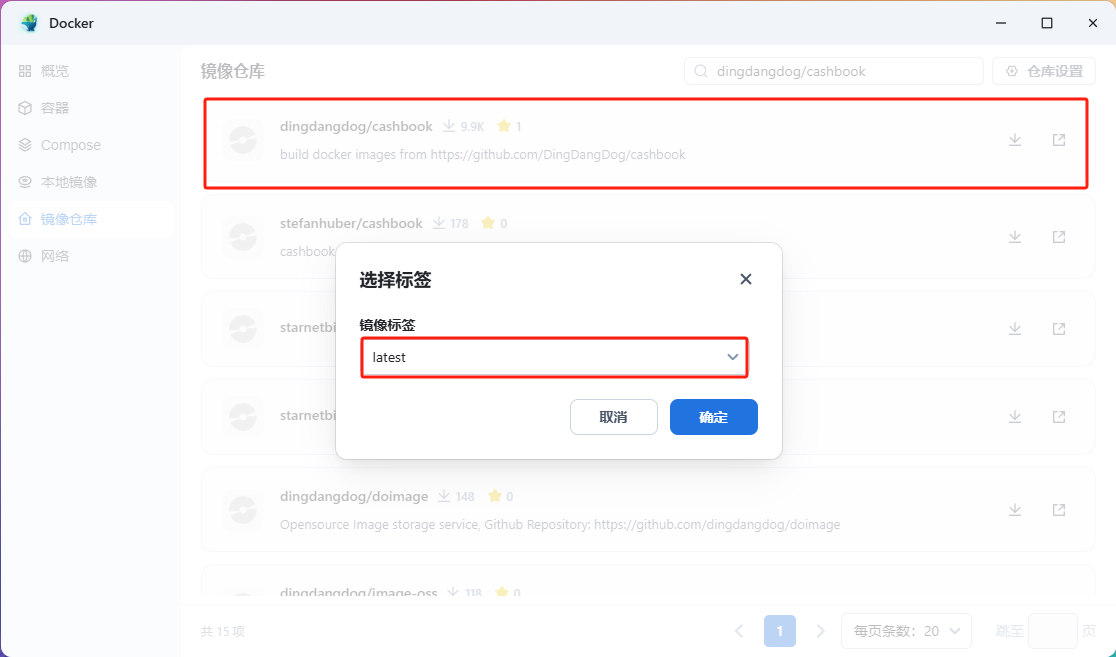1116x657 pixels.
Task: Open dingdangdog/cashbook external link
Action: click(x=1059, y=140)
